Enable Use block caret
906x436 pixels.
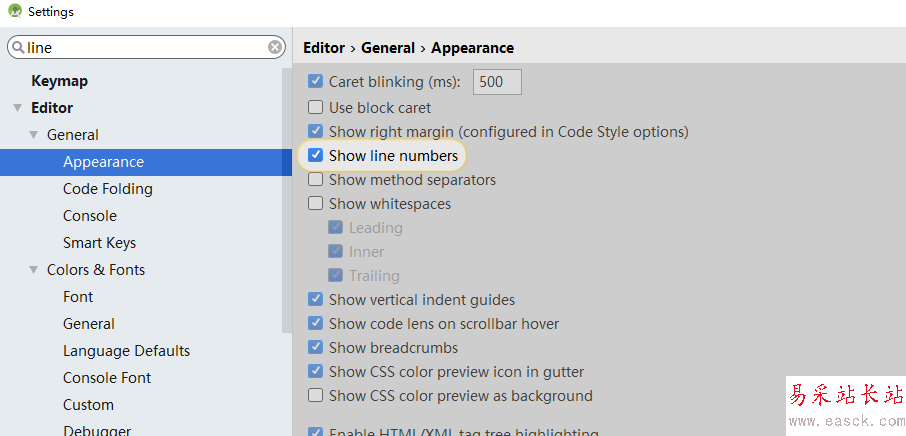point(316,108)
